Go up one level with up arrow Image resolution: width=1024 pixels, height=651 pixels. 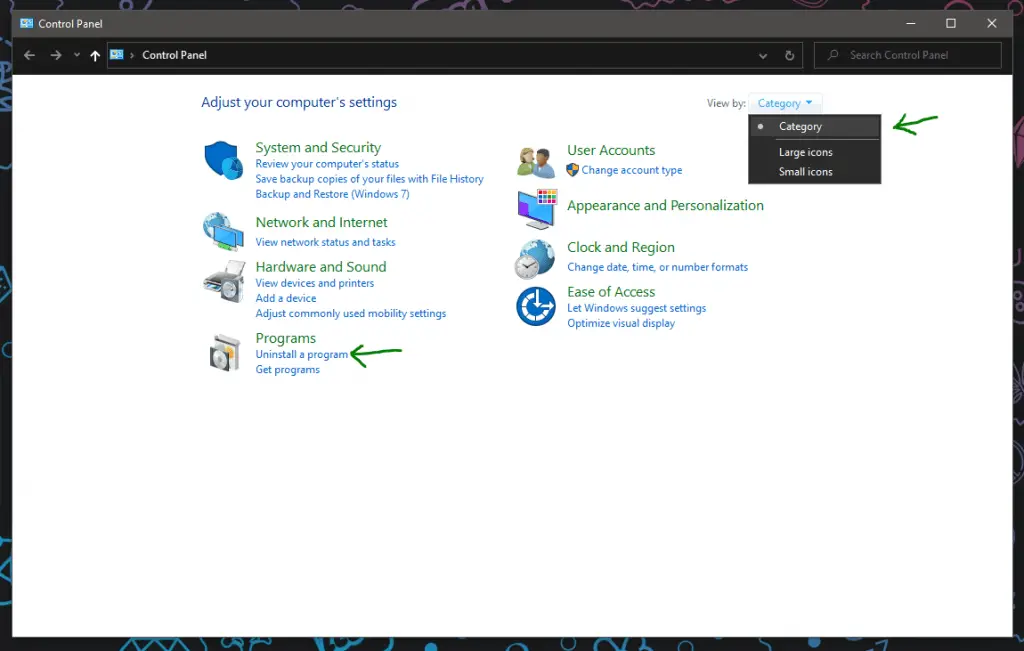[x=95, y=56]
